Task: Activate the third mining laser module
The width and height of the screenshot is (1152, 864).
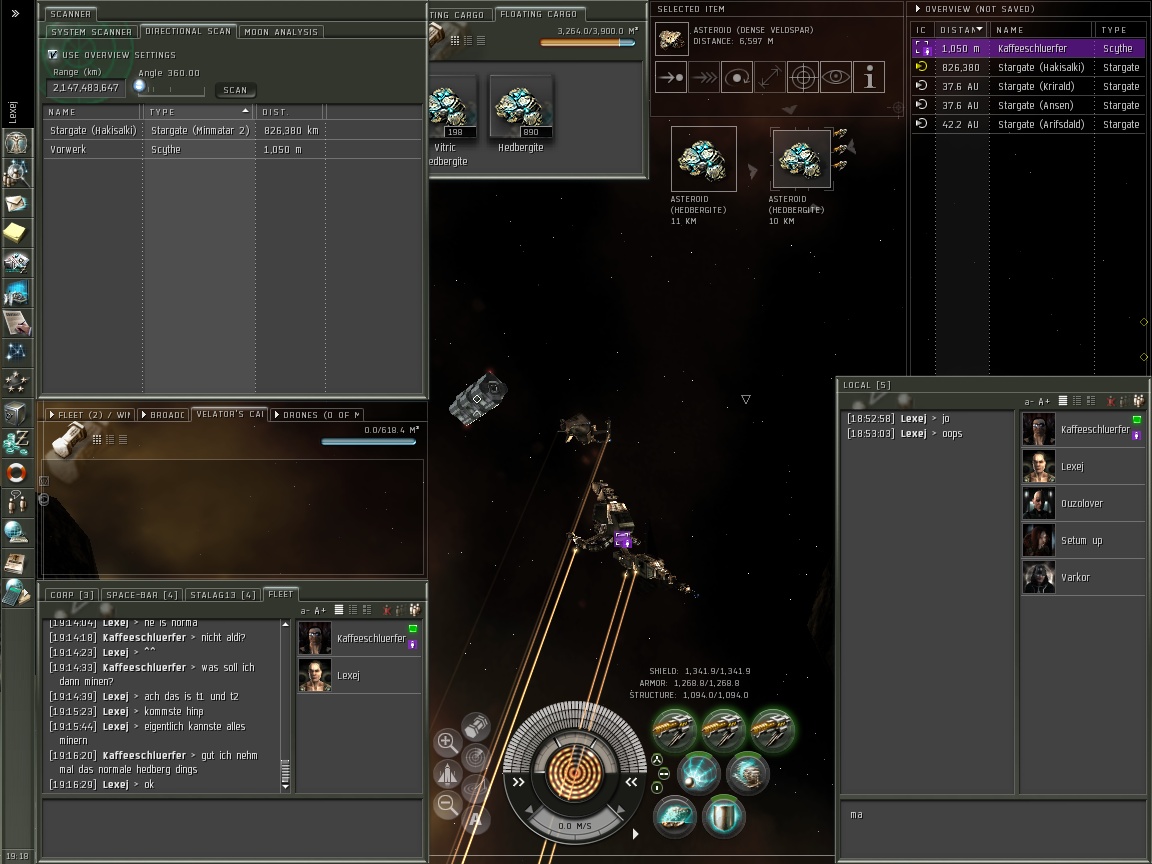Action: point(772,730)
